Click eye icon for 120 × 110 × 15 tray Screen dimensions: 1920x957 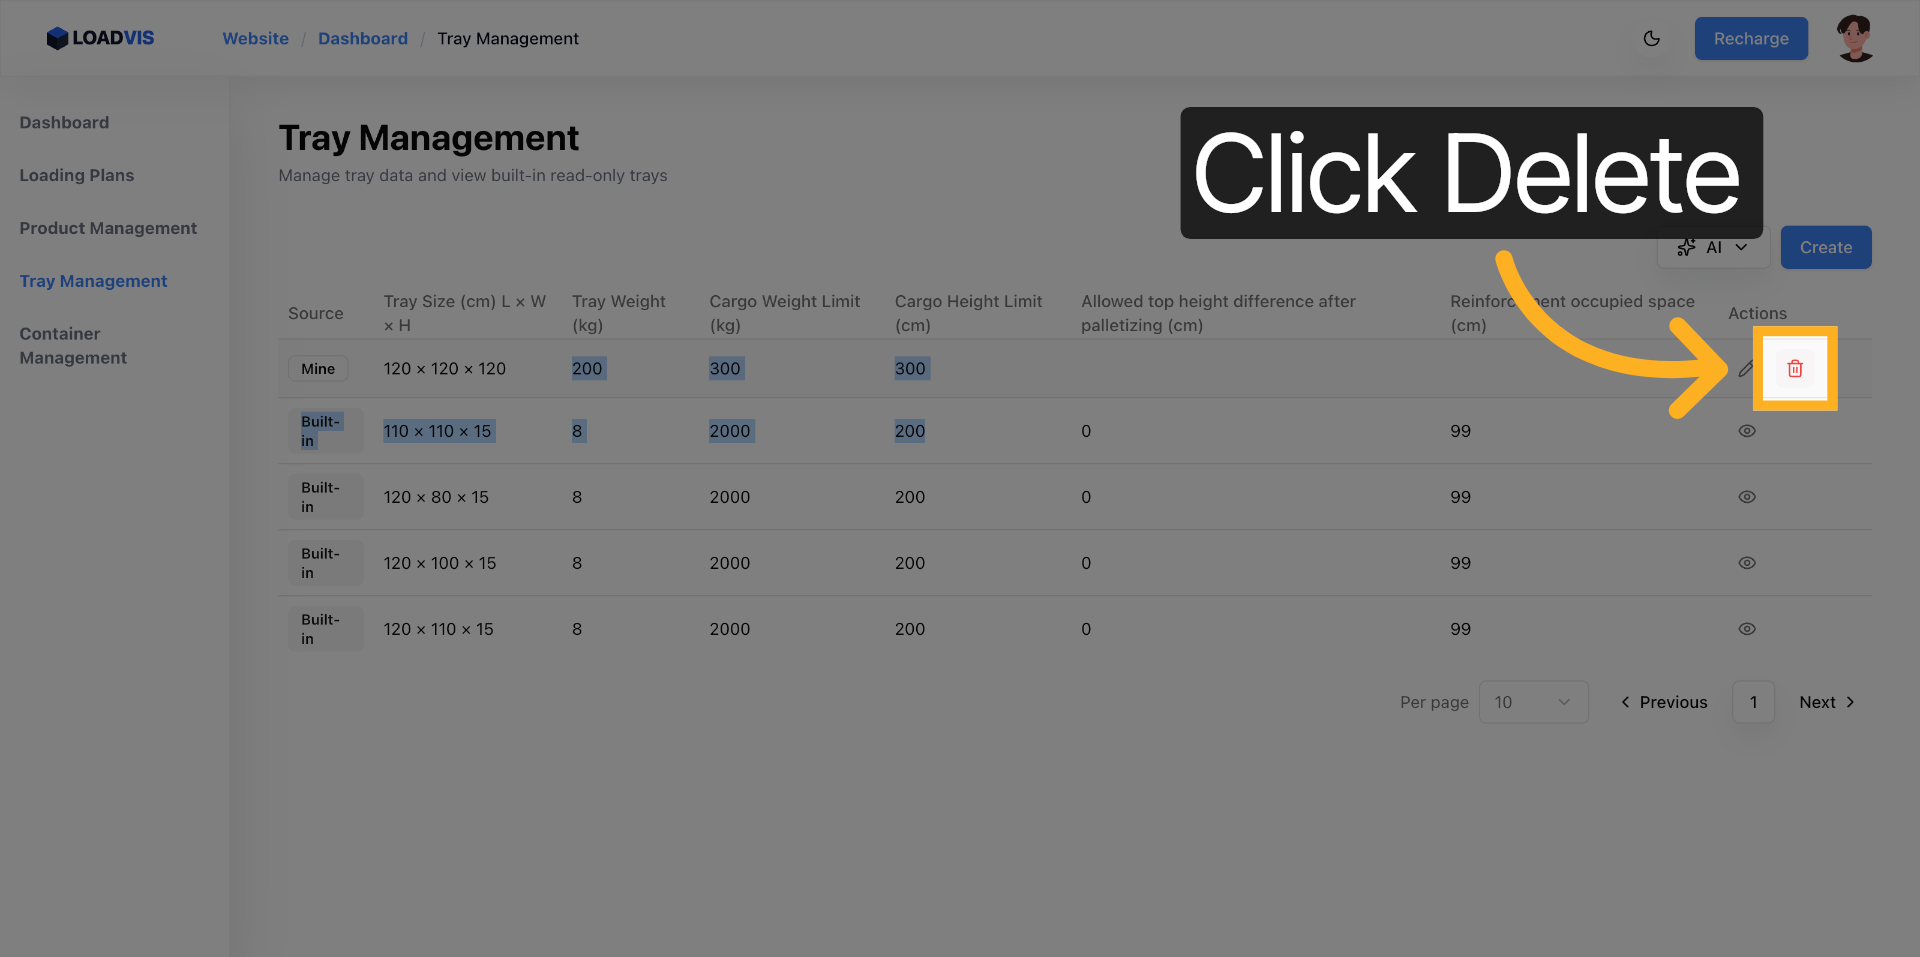(x=1746, y=629)
